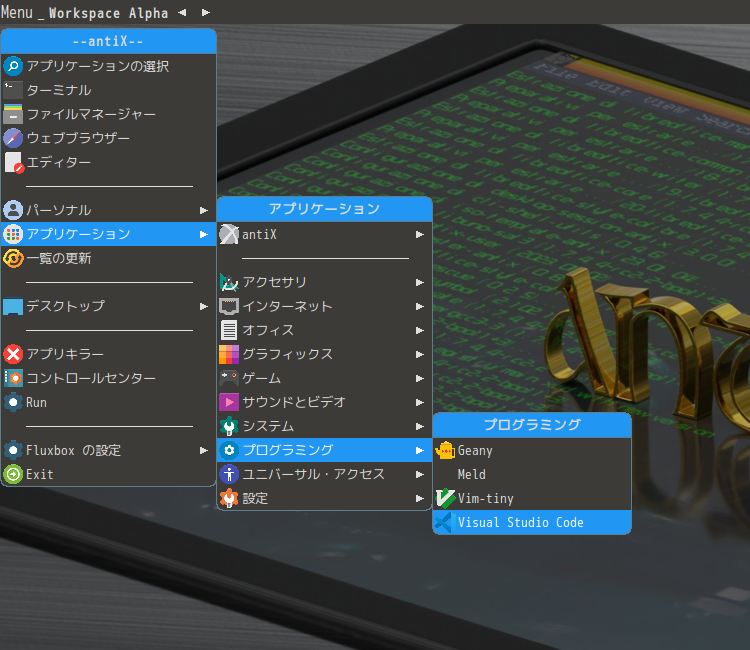Image resolution: width=750 pixels, height=650 pixels.
Task: Click the game controller icon
Action: pos(229,378)
